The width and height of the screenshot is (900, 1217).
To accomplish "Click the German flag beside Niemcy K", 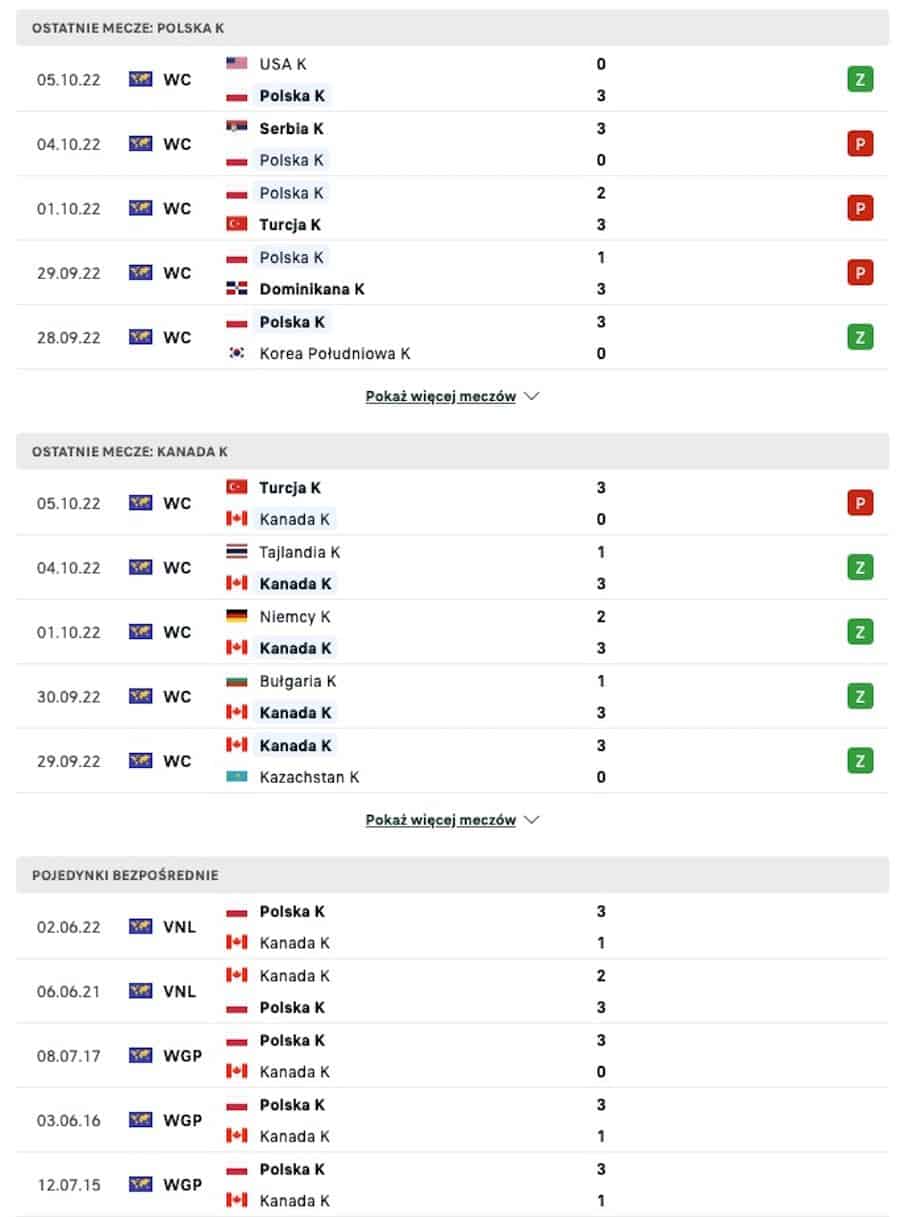I will click(x=237, y=616).
